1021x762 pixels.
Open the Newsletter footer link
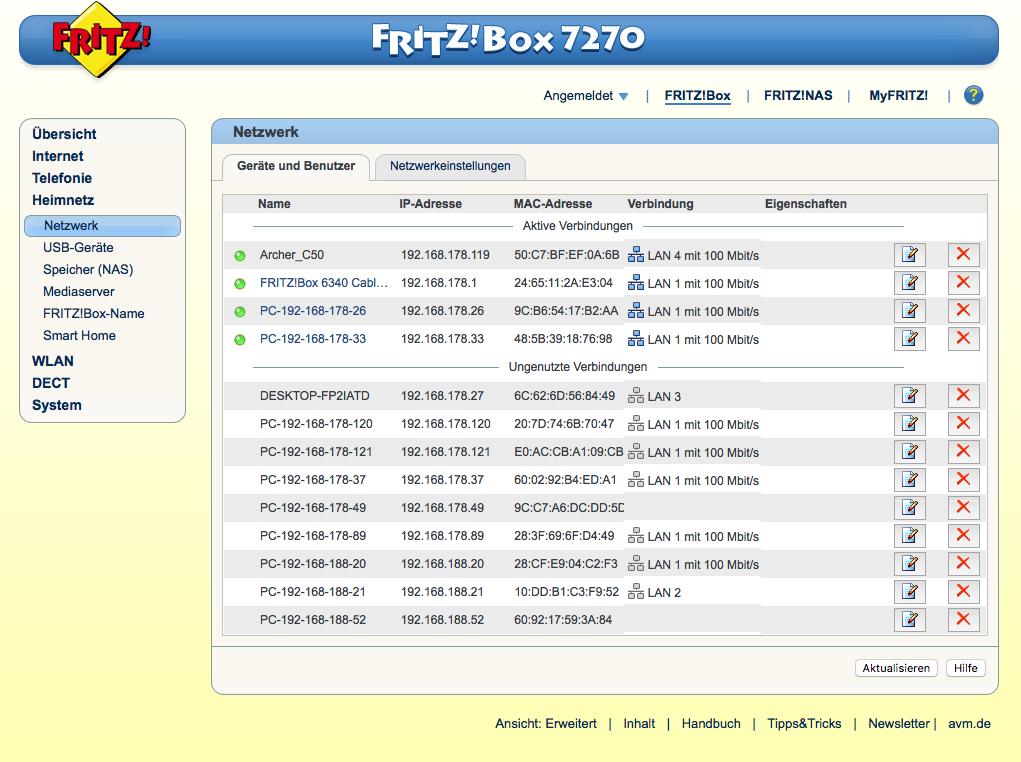899,724
